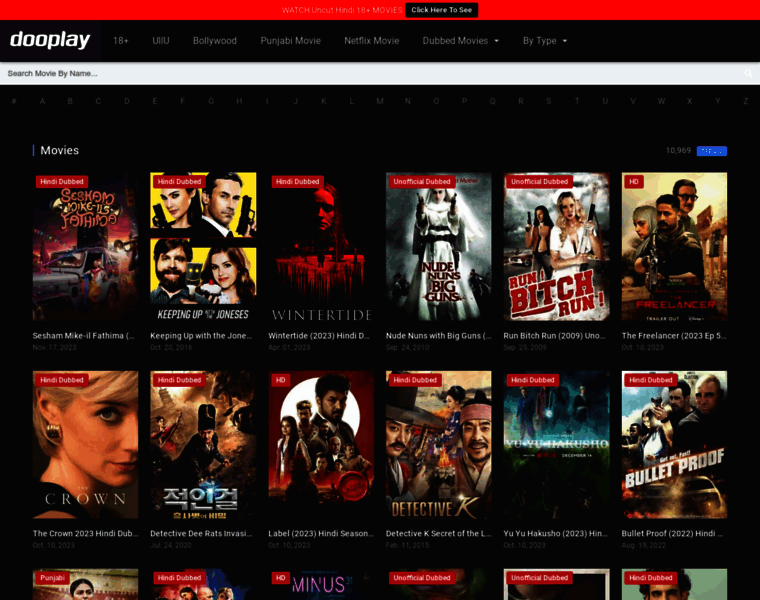The height and width of the screenshot is (600, 760).
Task: Filter movies by letter D
Action: click(x=127, y=101)
